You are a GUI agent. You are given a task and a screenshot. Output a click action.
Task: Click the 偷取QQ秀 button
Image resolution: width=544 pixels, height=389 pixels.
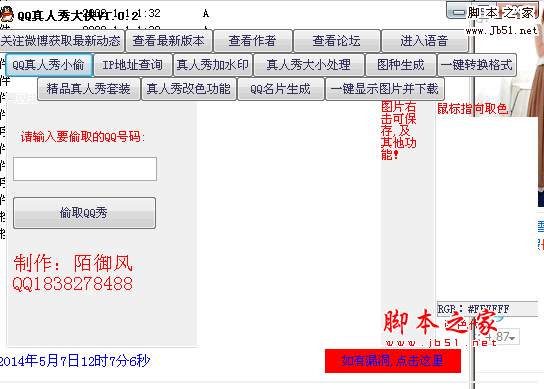(x=84, y=213)
